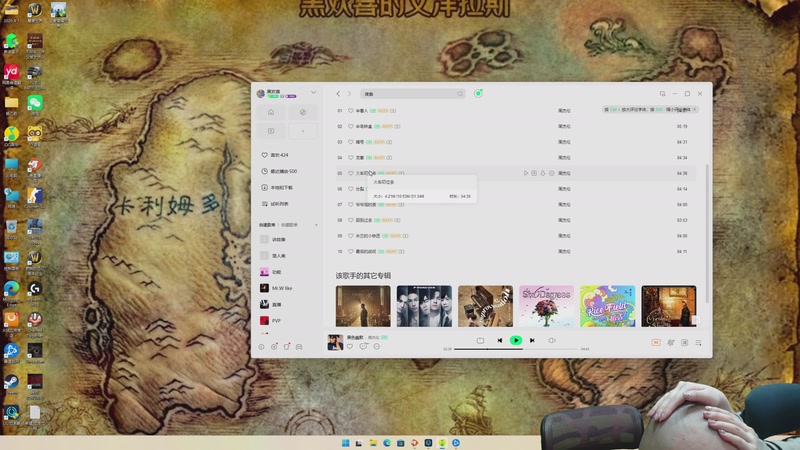Open the WeChat desktop icon

[x=35, y=105]
